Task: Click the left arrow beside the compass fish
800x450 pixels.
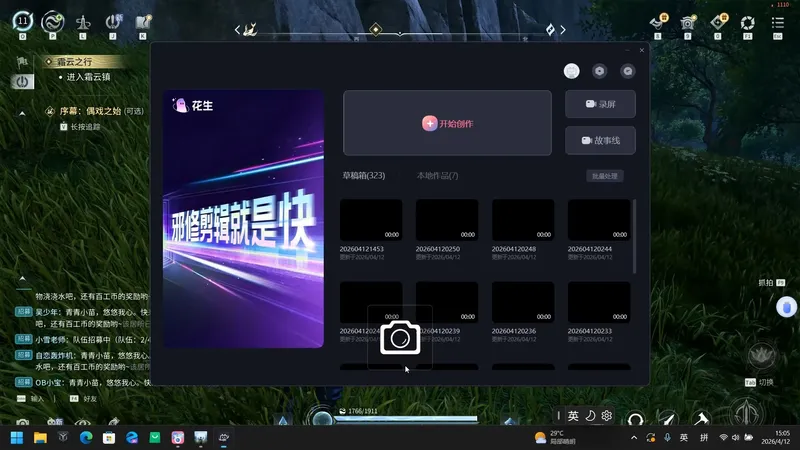Action: point(237,30)
